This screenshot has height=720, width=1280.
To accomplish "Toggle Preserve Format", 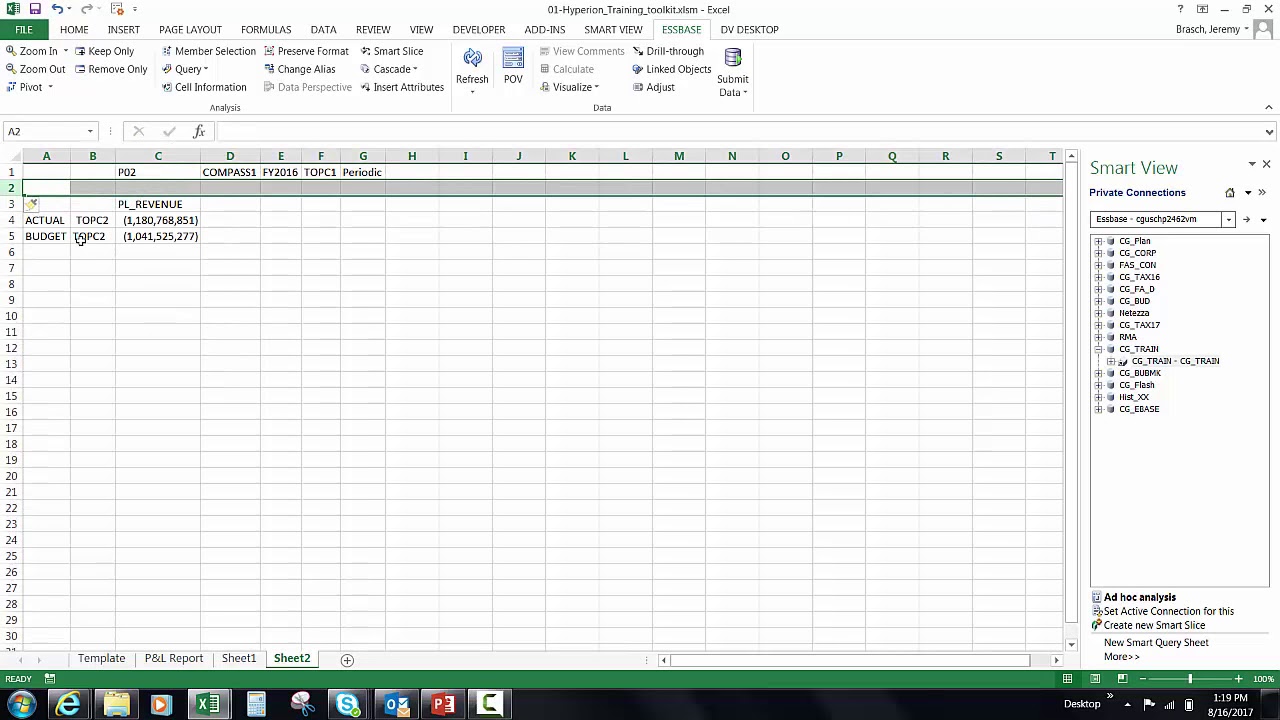I will pyautogui.click(x=306, y=51).
